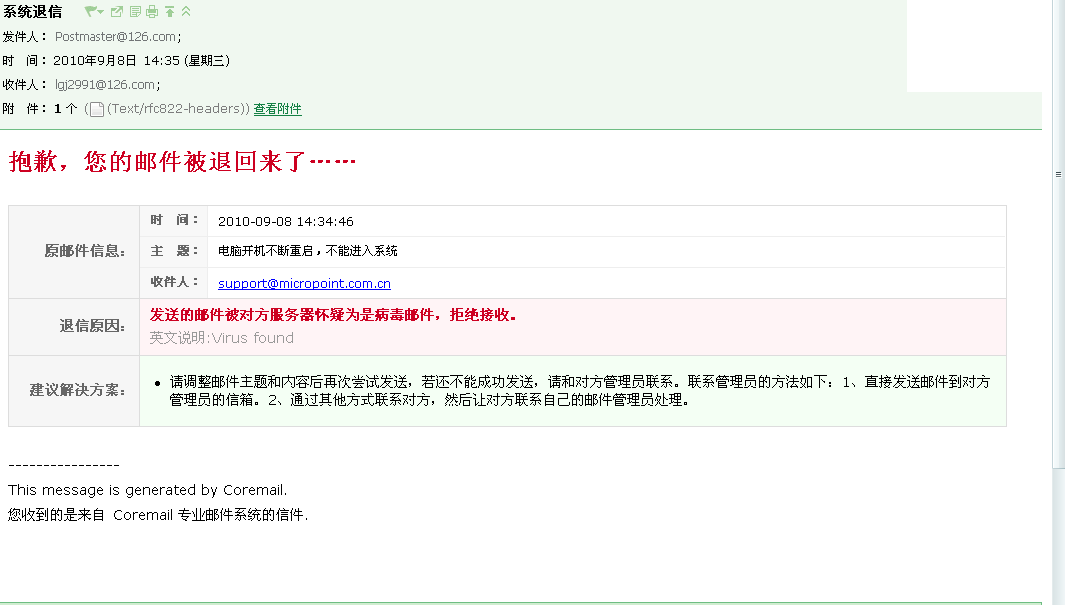Click recipient lgj2991@126.com
The width and height of the screenshot is (1065, 605).
pos(105,85)
